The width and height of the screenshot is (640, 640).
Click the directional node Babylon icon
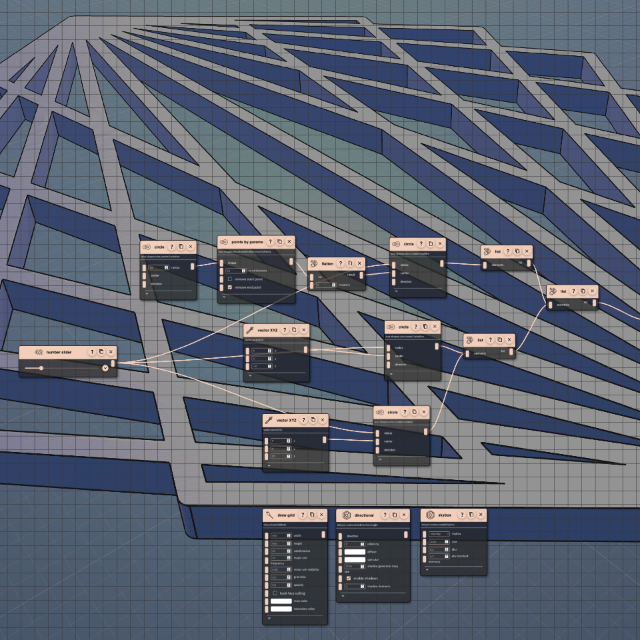[x=347, y=515]
